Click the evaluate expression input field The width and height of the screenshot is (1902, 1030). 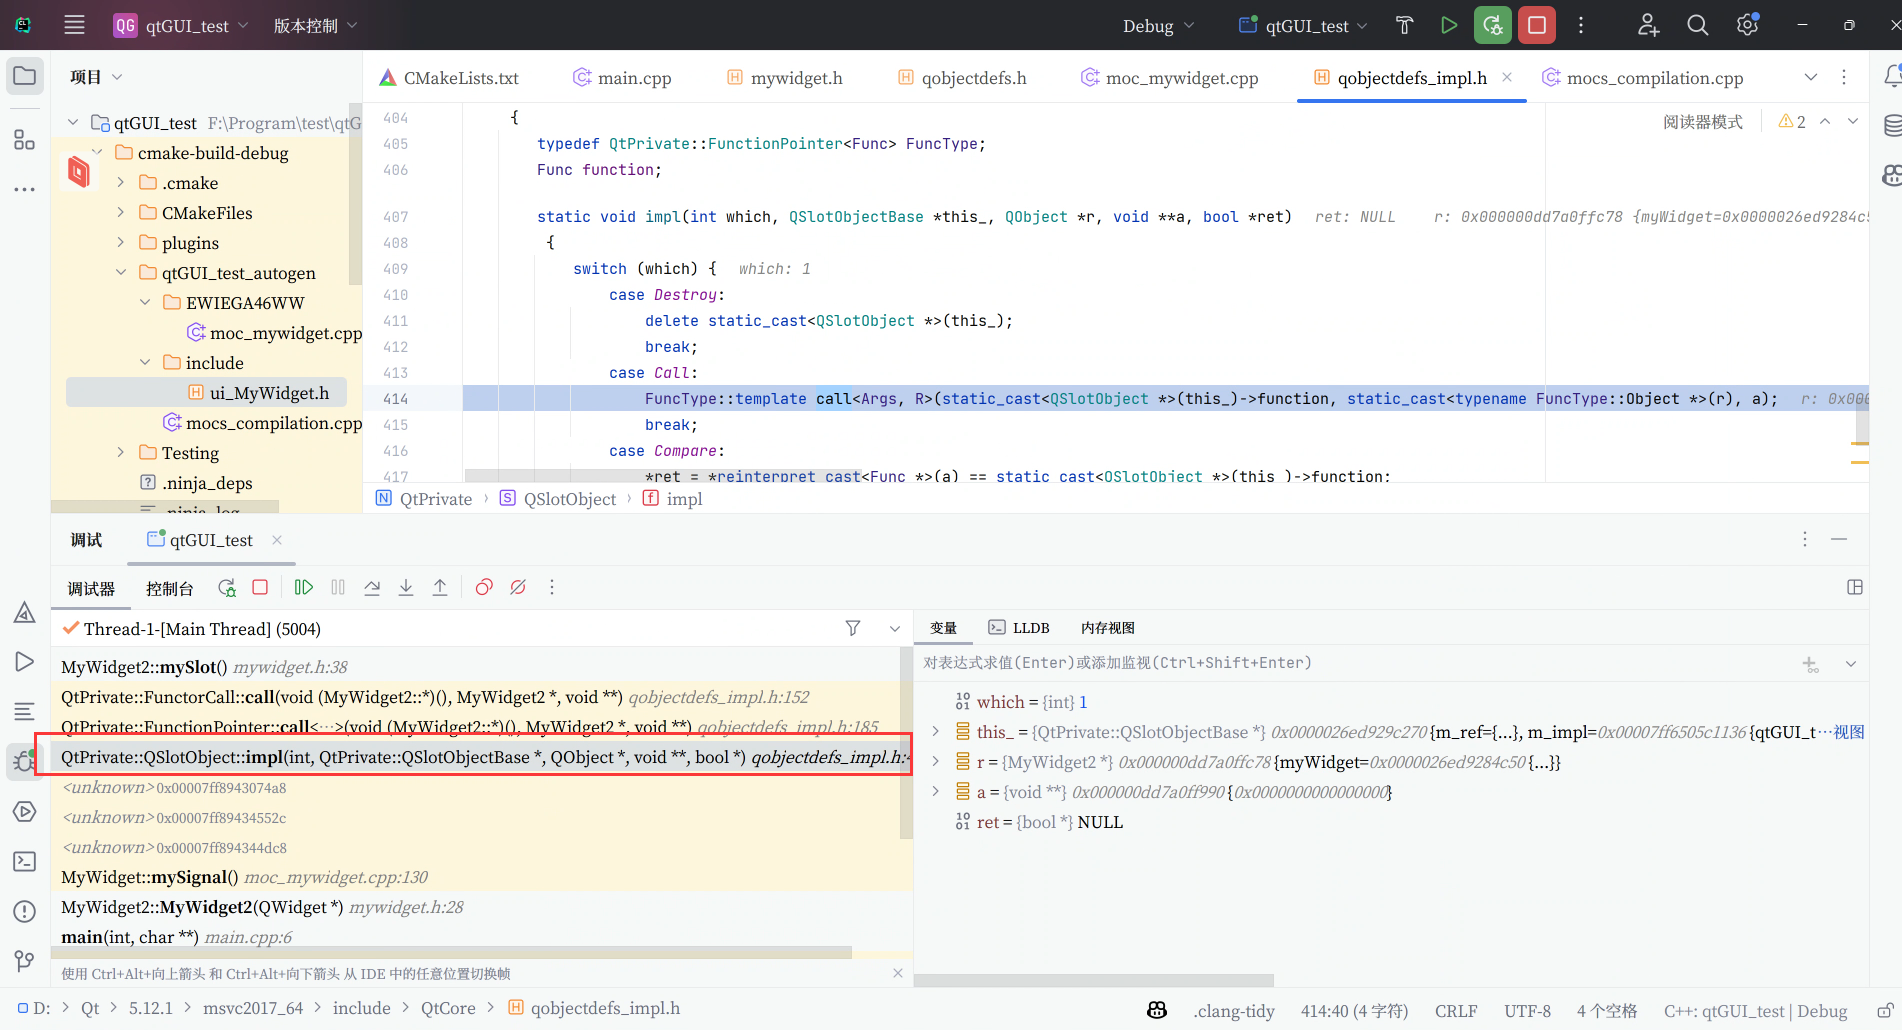click(x=1355, y=663)
